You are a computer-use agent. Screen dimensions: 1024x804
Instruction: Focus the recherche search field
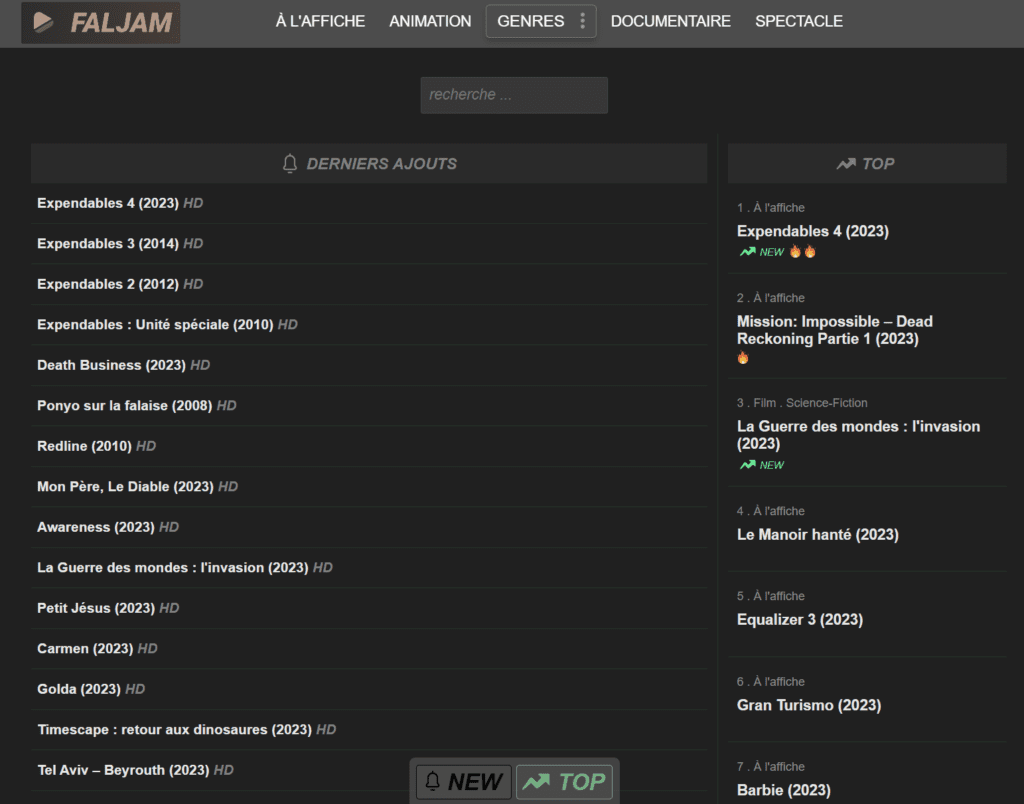coord(513,95)
